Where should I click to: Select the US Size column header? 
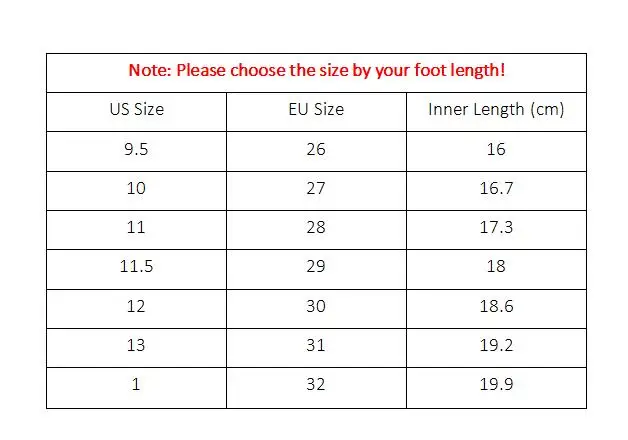coord(136,110)
